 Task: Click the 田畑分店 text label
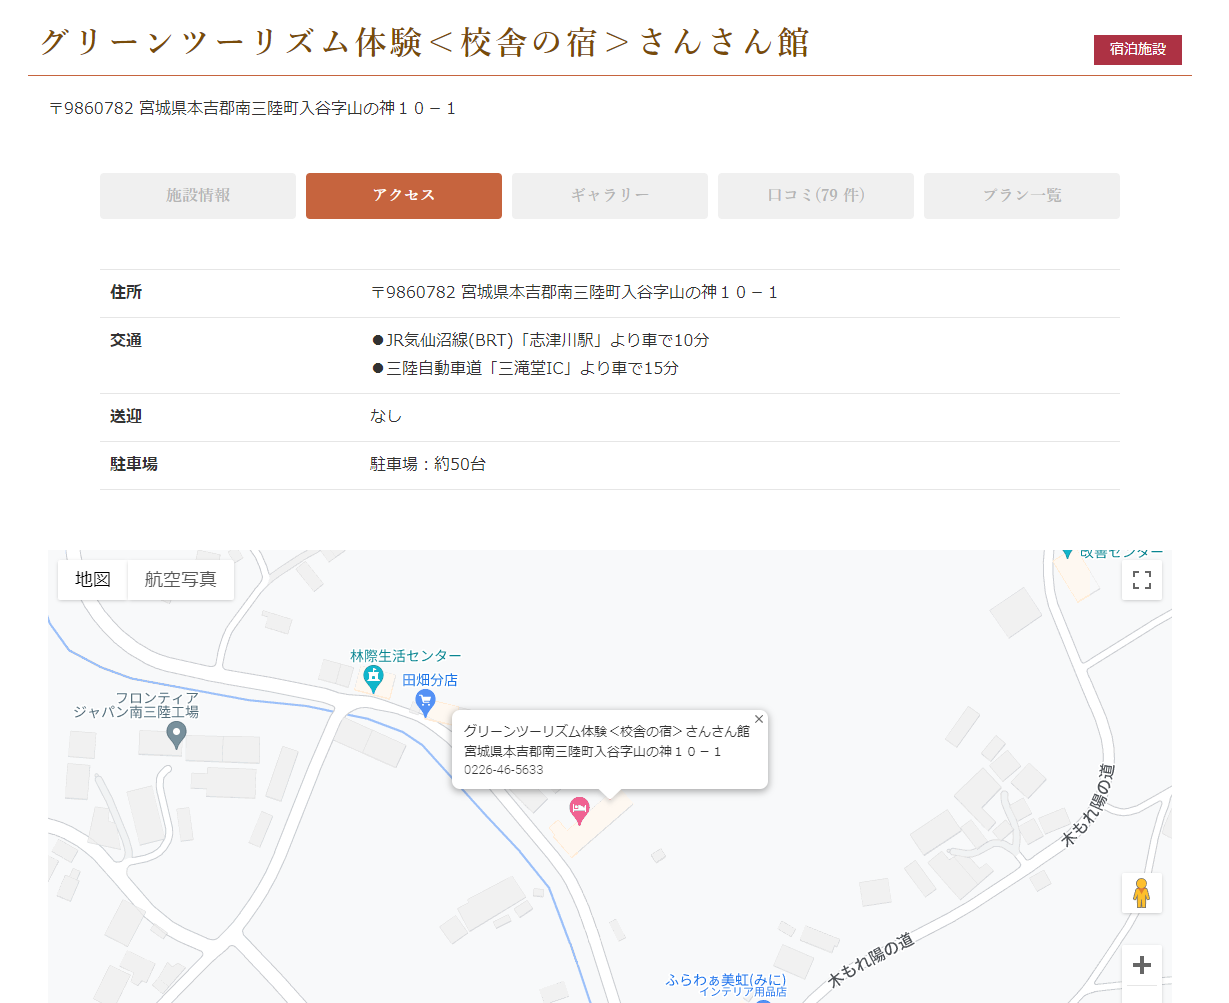[x=430, y=680]
